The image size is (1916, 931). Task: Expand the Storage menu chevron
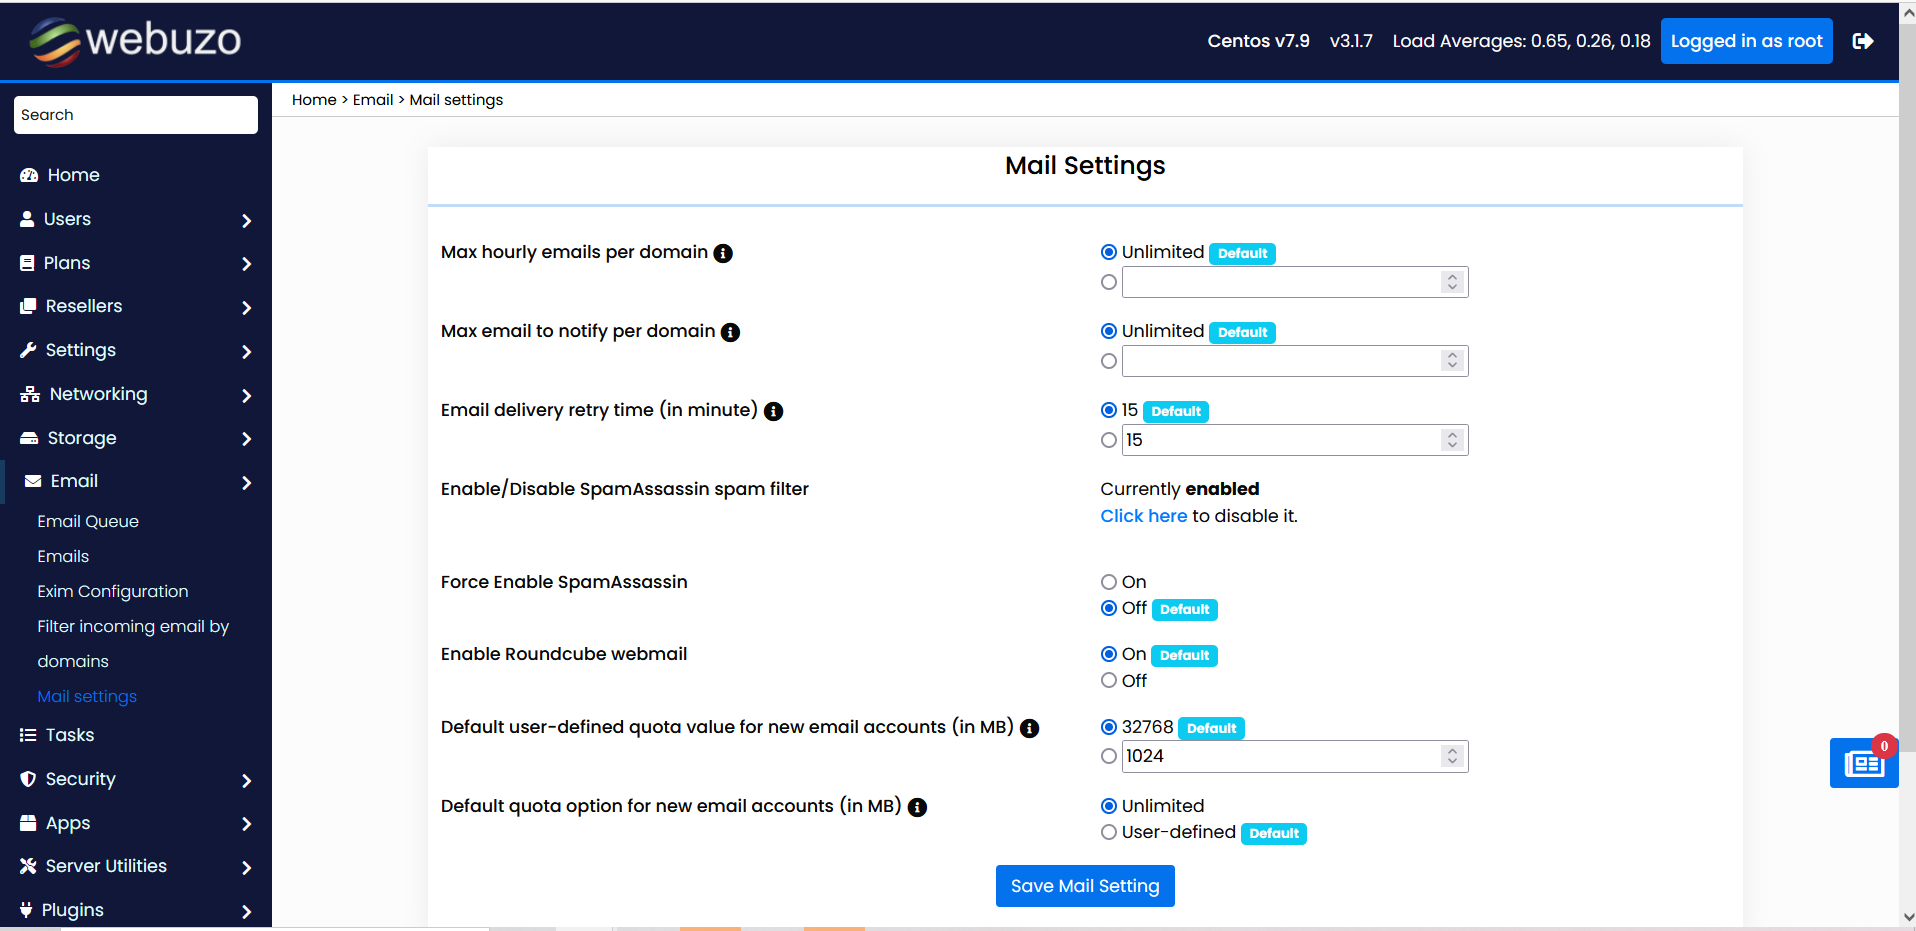(x=246, y=439)
